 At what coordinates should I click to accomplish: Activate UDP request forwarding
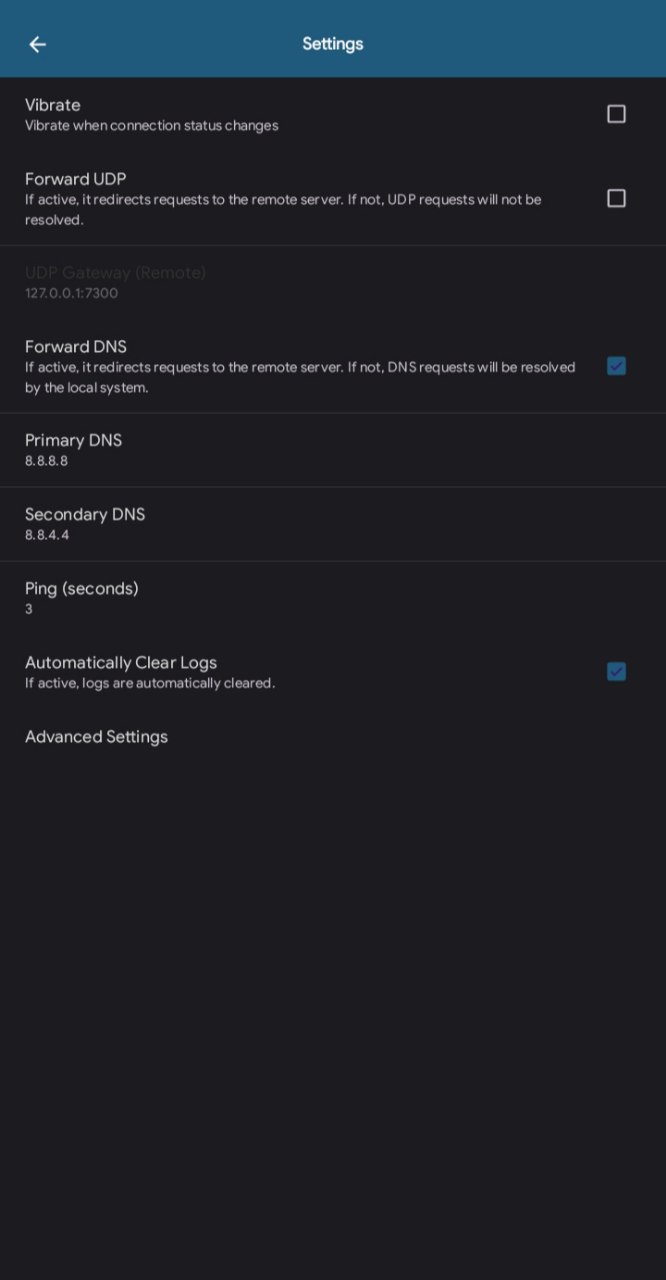(616, 198)
